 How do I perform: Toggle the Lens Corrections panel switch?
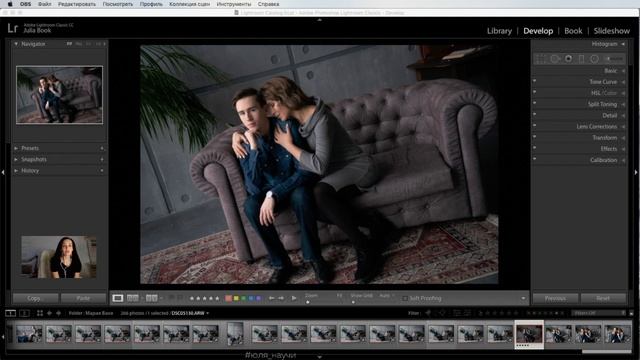(535, 126)
